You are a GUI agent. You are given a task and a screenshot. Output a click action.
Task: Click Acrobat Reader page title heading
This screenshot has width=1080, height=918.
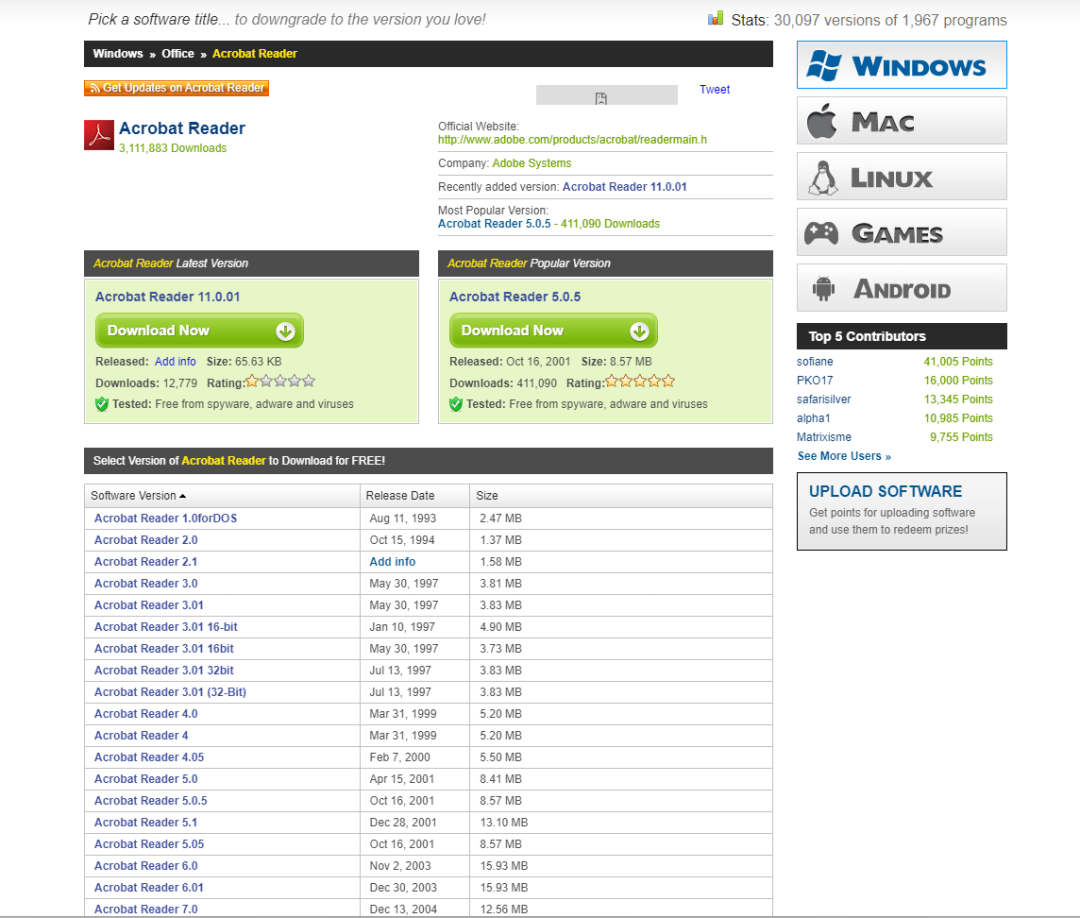click(182, 128)
